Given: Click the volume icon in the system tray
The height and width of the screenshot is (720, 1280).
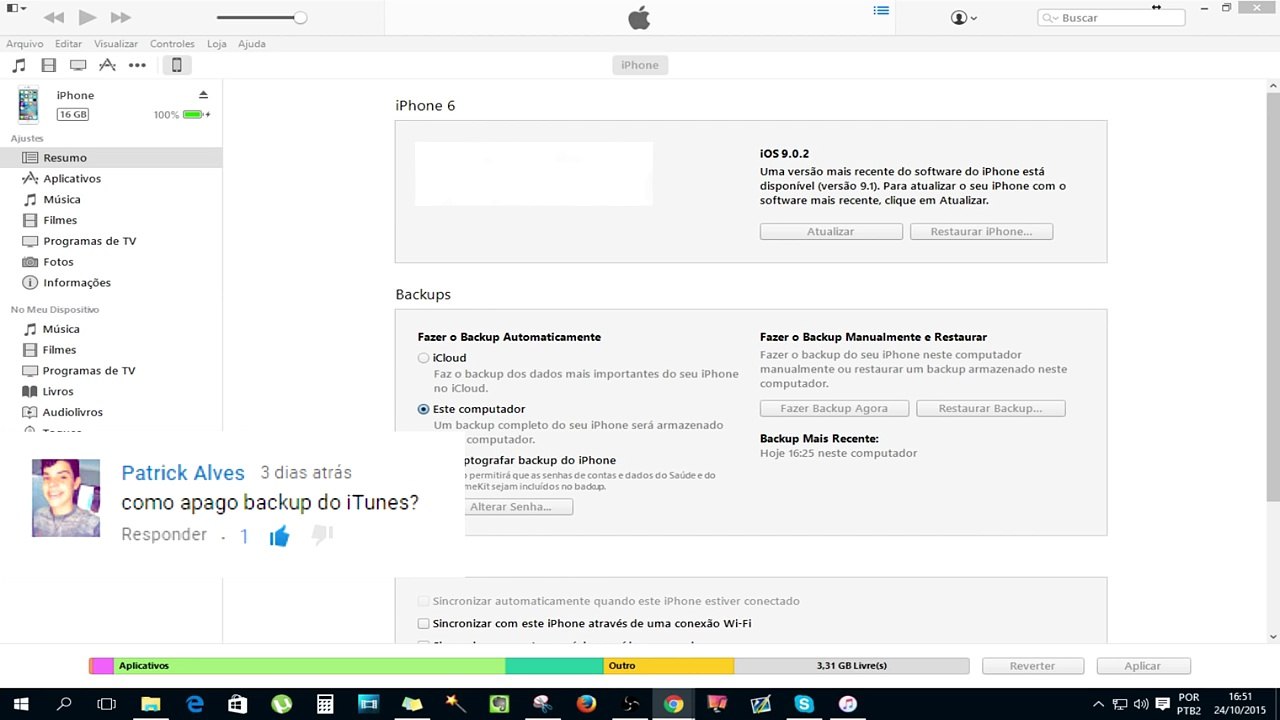Looking at the screenshot, I should (x=1141, y=704).
